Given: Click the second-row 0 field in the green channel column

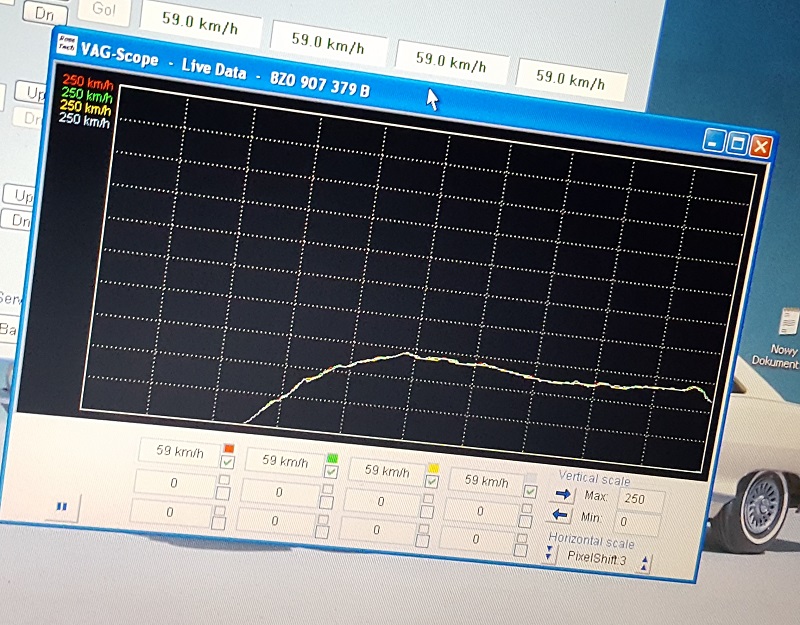Looking at the screenshot, I should 279,492.
